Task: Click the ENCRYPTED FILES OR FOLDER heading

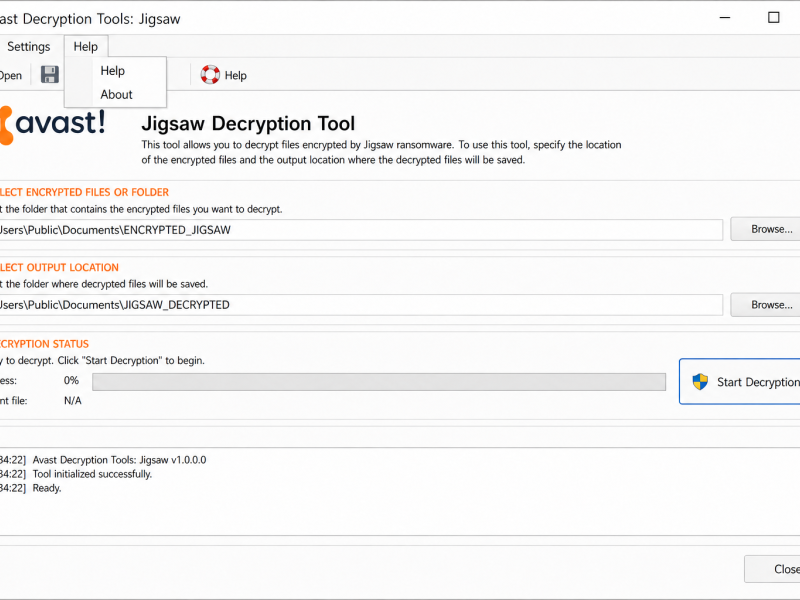Action: (84, 192)
